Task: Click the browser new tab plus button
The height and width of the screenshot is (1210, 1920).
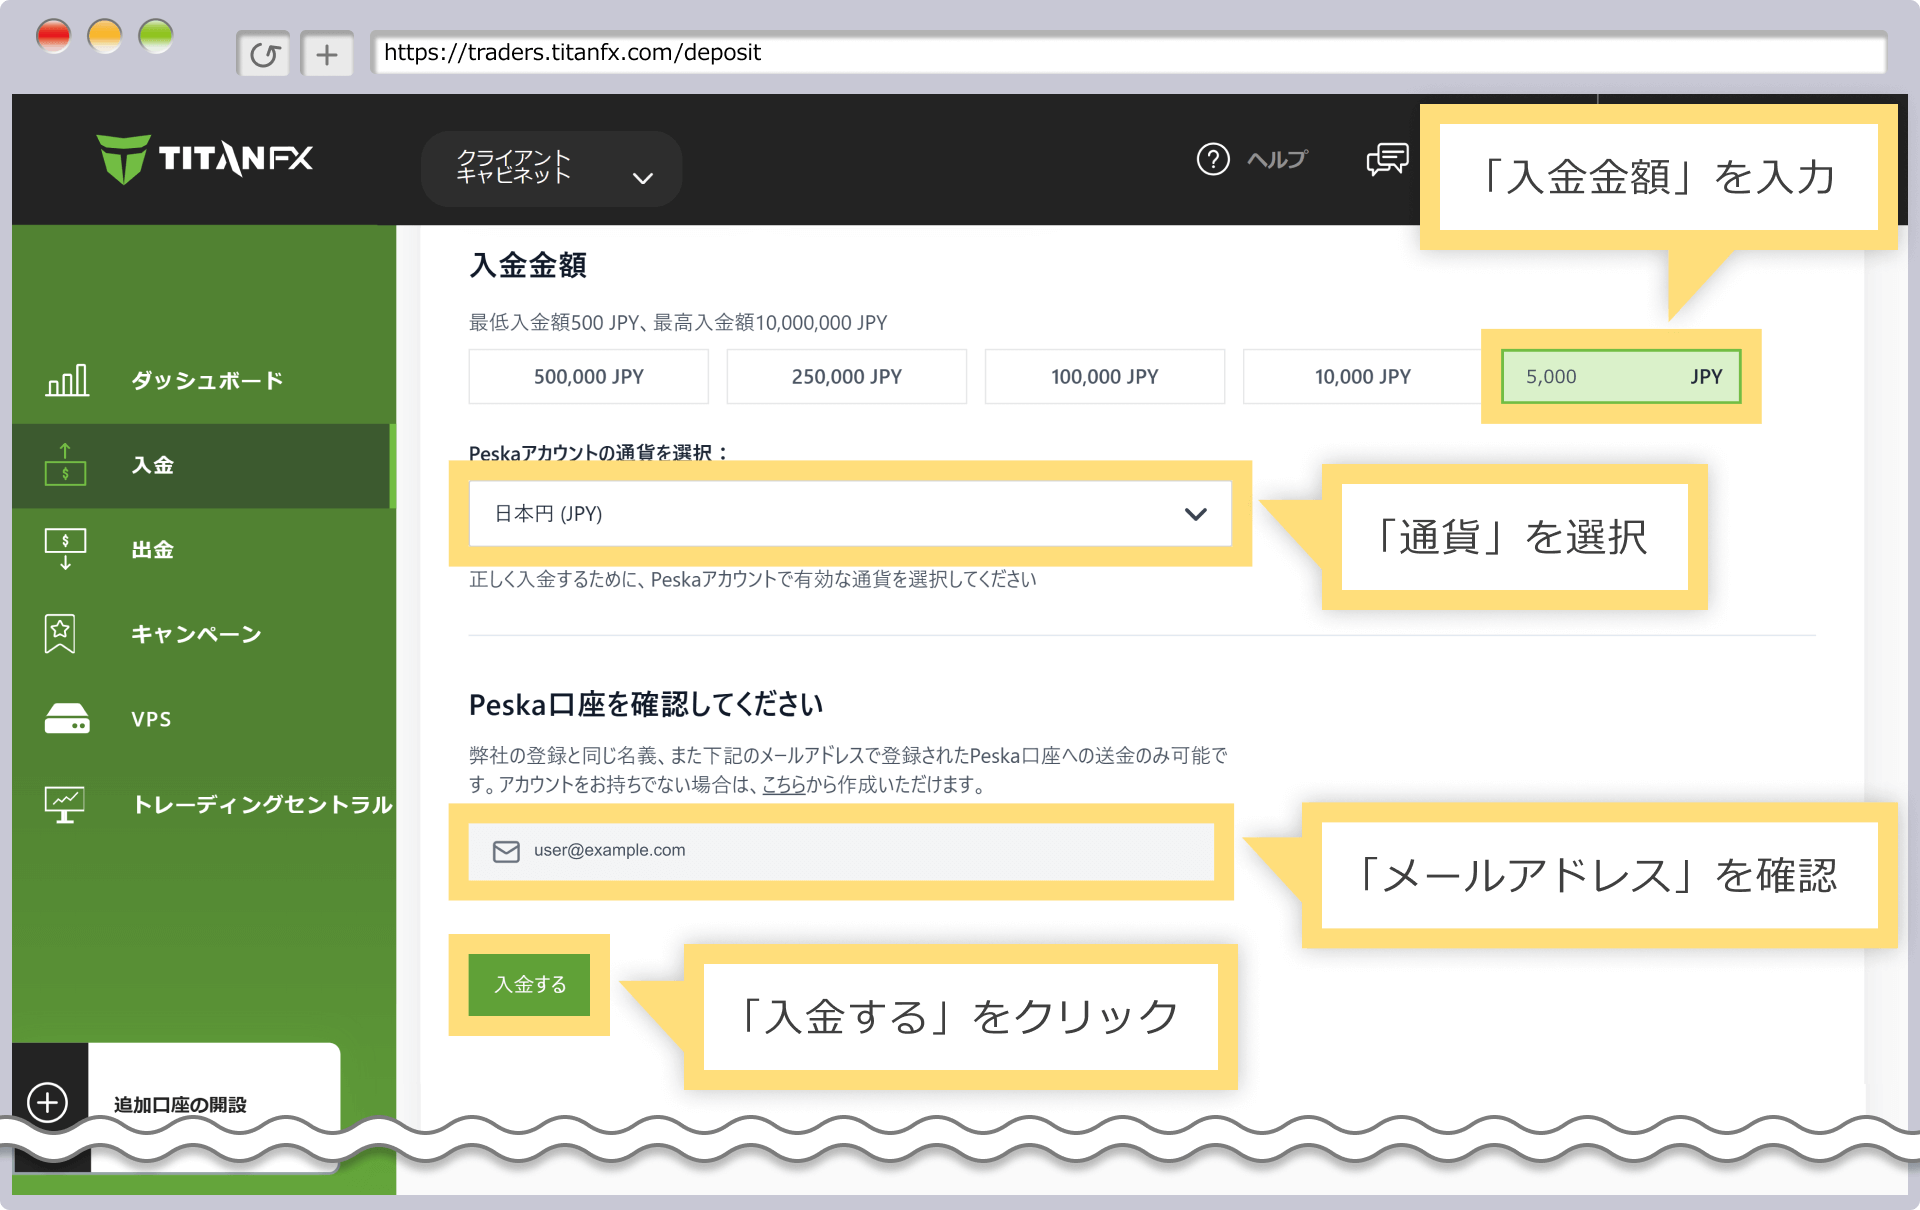Action: tap(327, 54)
